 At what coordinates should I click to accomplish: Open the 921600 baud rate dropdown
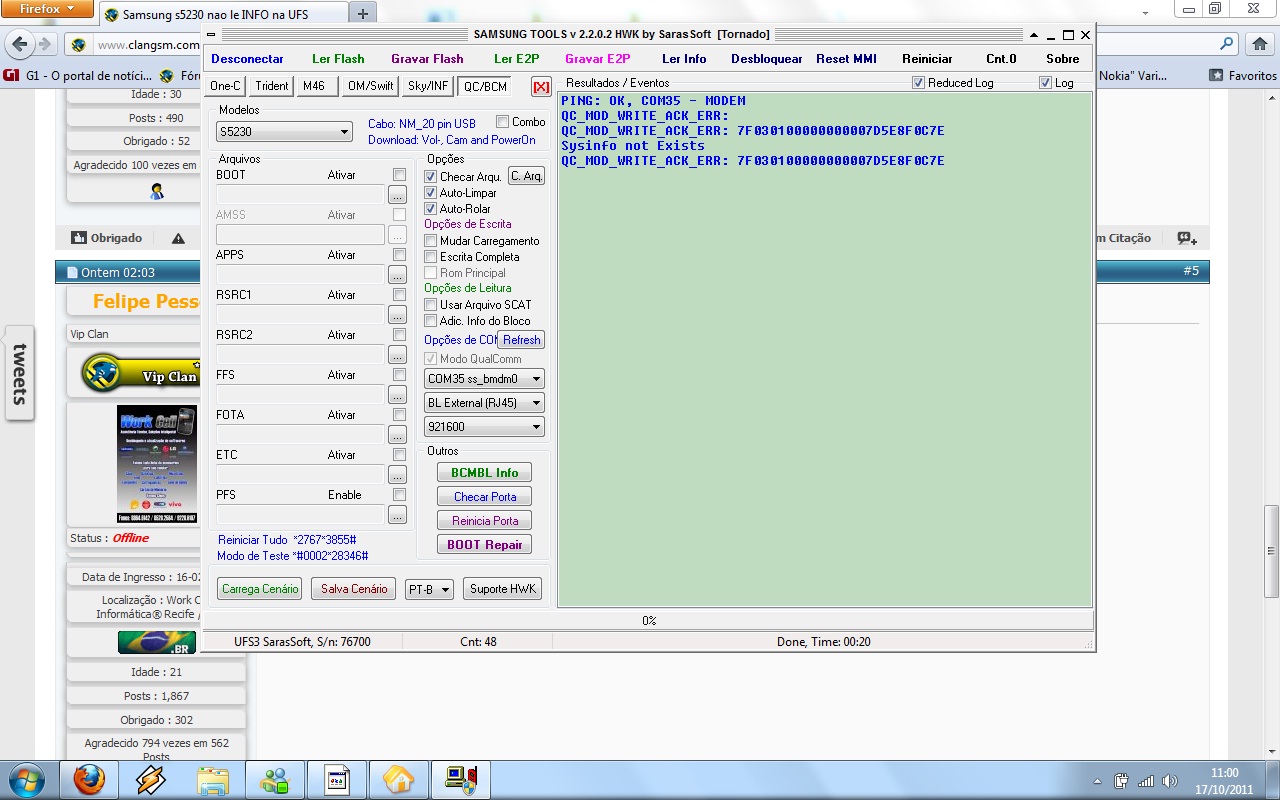pos(484,427)
